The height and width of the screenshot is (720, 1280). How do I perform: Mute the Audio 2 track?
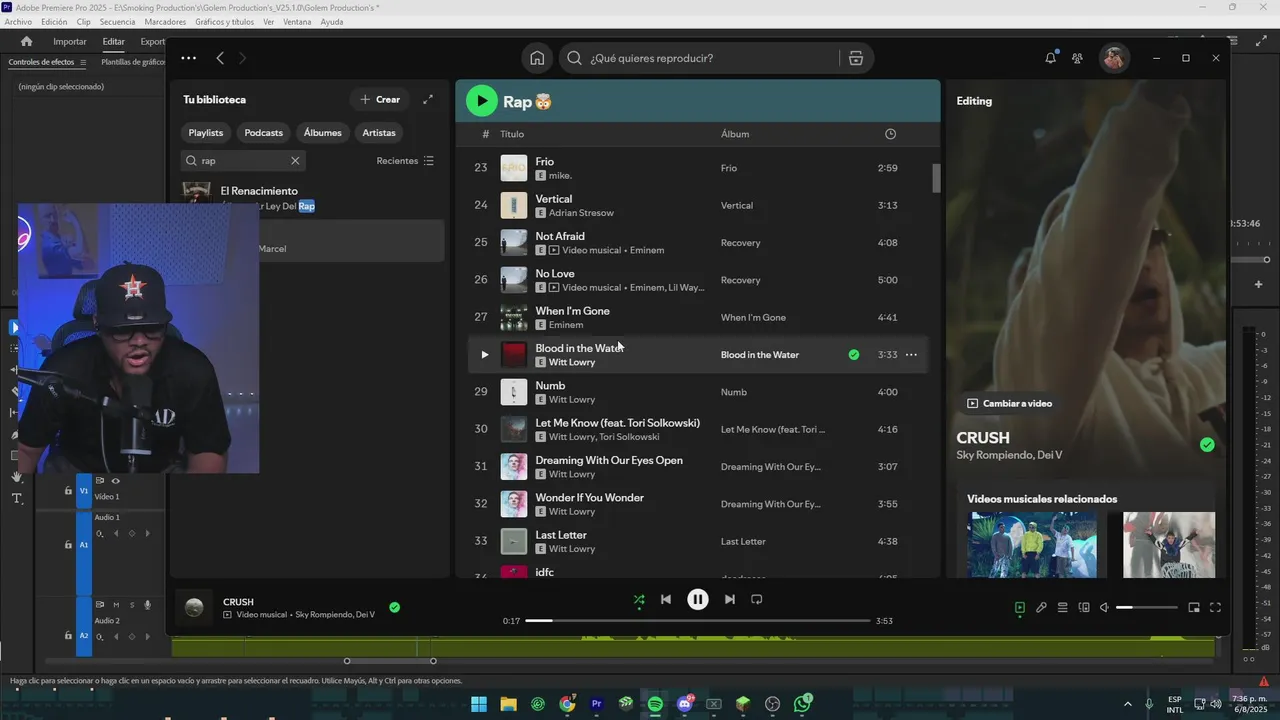[115, 604]
